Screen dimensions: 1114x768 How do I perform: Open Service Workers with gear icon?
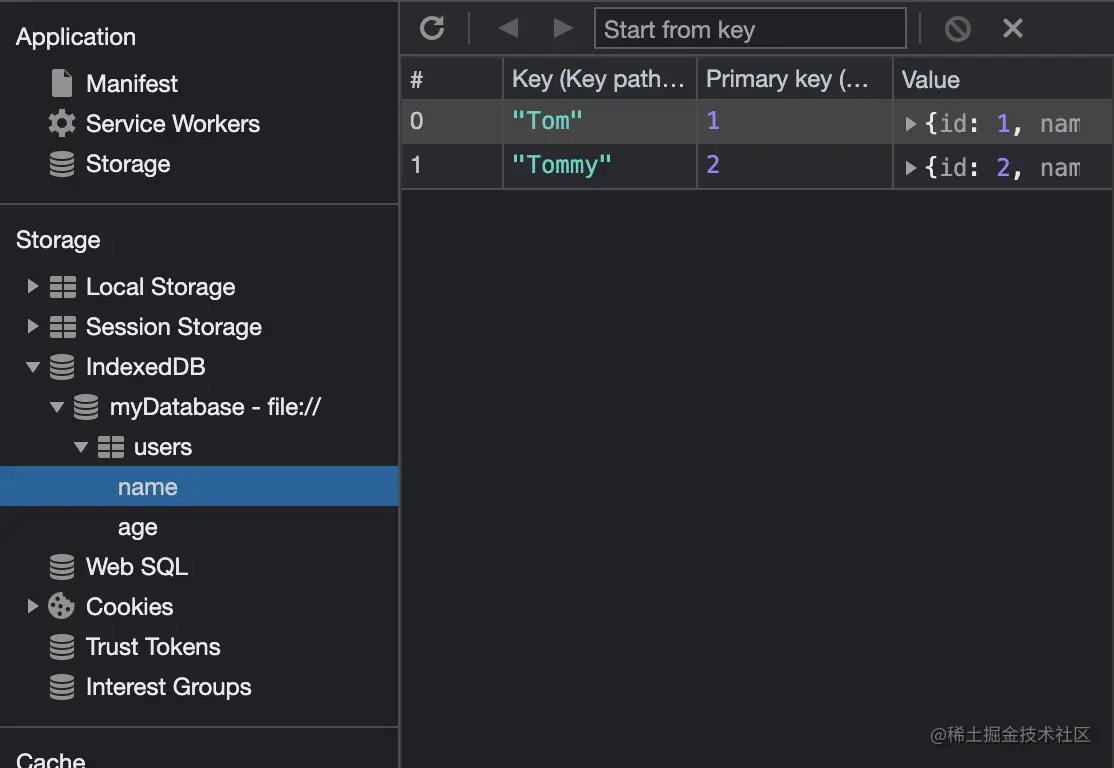coord(62,124)
